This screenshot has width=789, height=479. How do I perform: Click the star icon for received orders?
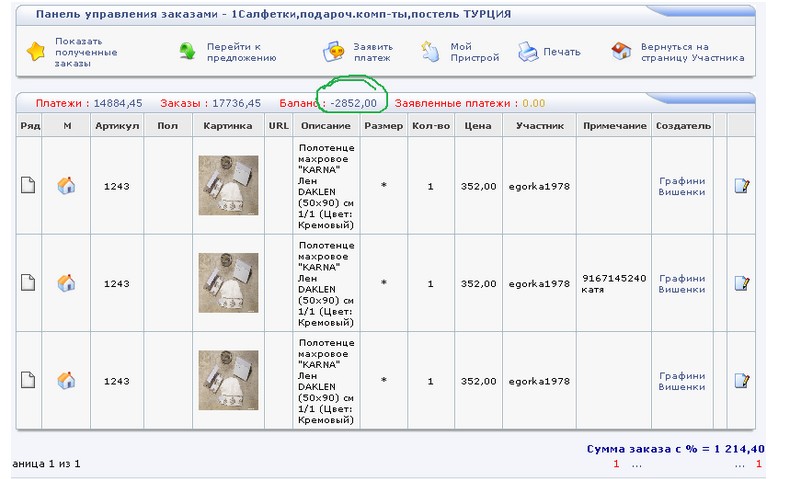(x=35, y=53)
